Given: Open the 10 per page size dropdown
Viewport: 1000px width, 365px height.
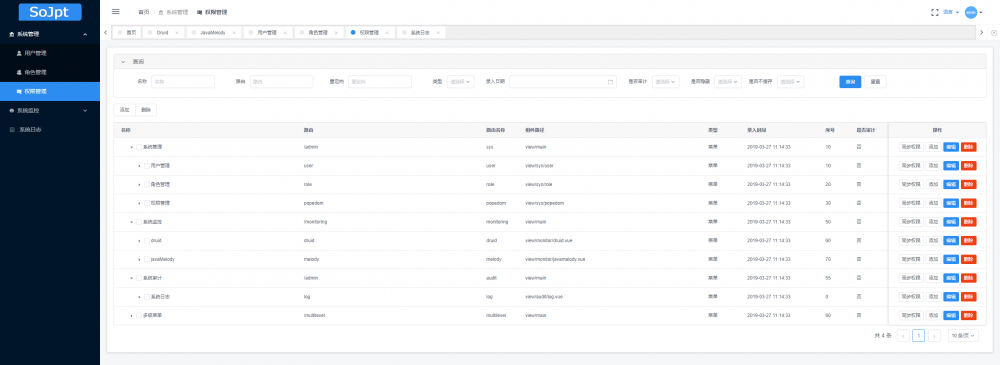Looking at the screenshot, I should coord(963,336).
